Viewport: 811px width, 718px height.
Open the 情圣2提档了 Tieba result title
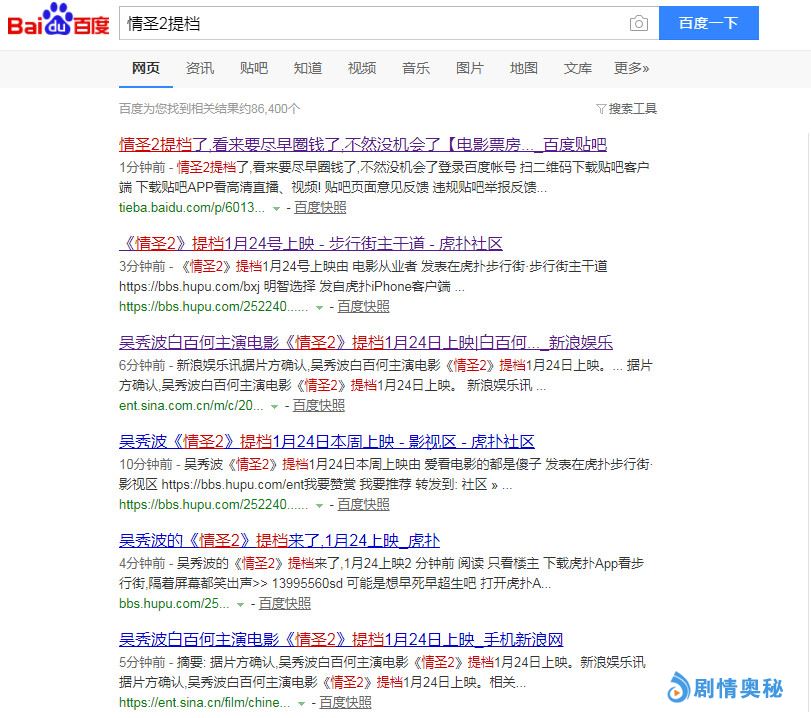pos(362,144)
